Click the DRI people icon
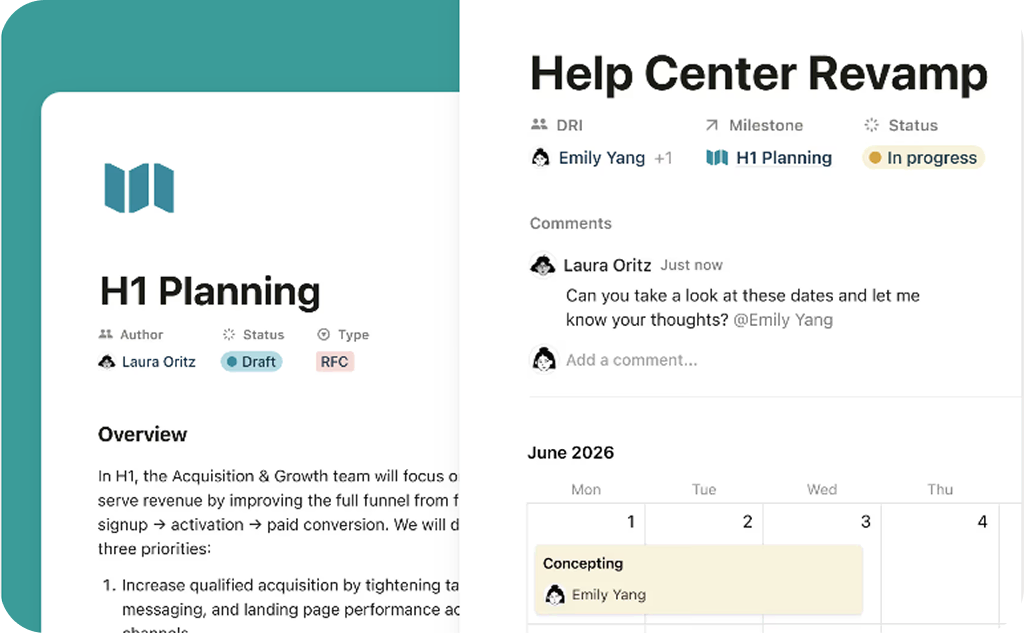The height and width of the screenshot is (633, 1024). 540,126
